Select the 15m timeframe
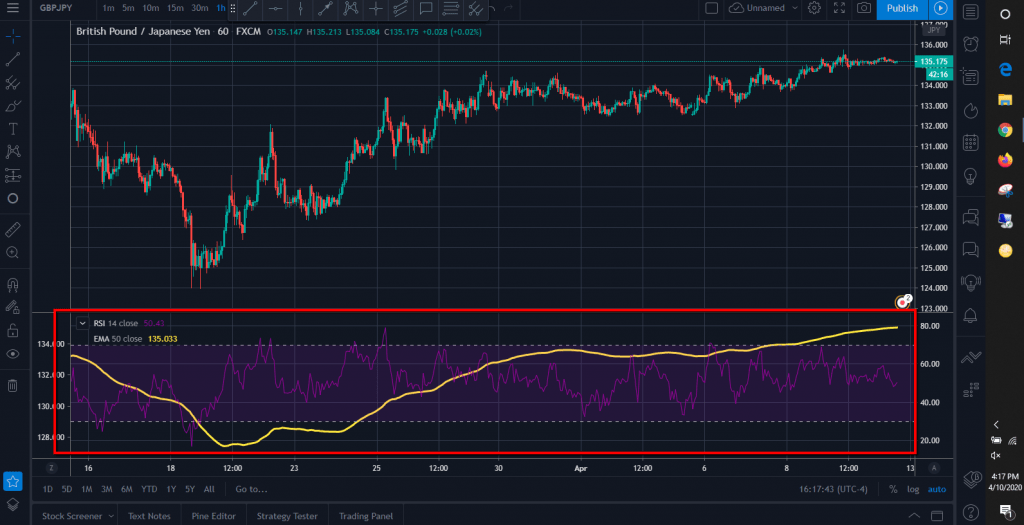The height and width of the screenshot is (525, 1024). coord(174,8)
